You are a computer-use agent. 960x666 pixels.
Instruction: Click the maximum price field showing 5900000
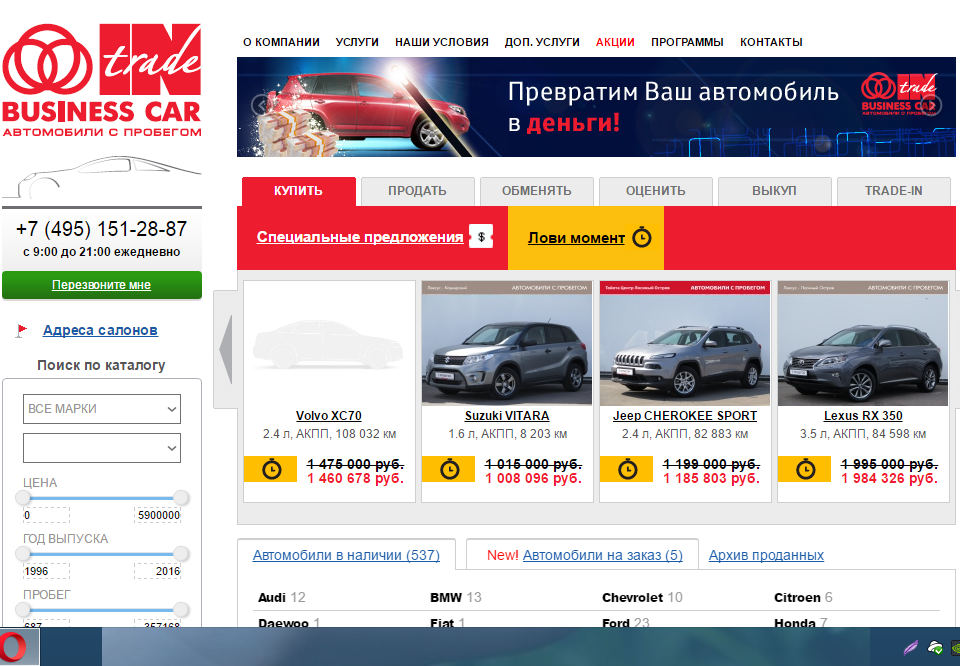tap(157, 515)
